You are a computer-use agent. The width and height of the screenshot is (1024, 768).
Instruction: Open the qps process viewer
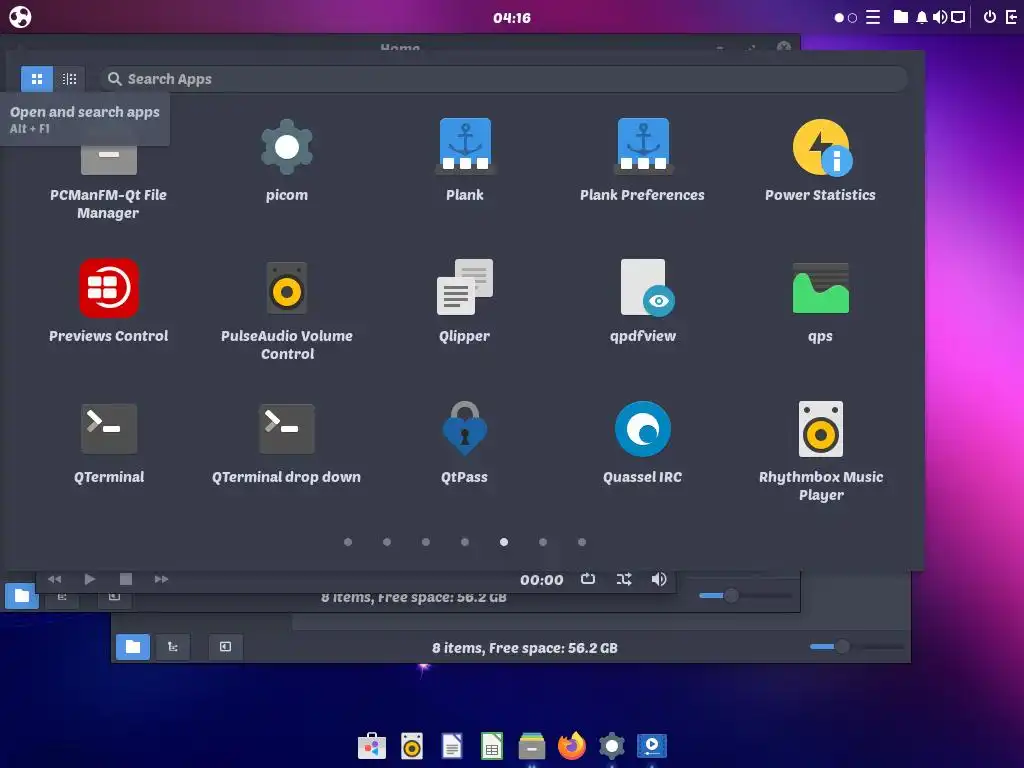click(820, 302)
